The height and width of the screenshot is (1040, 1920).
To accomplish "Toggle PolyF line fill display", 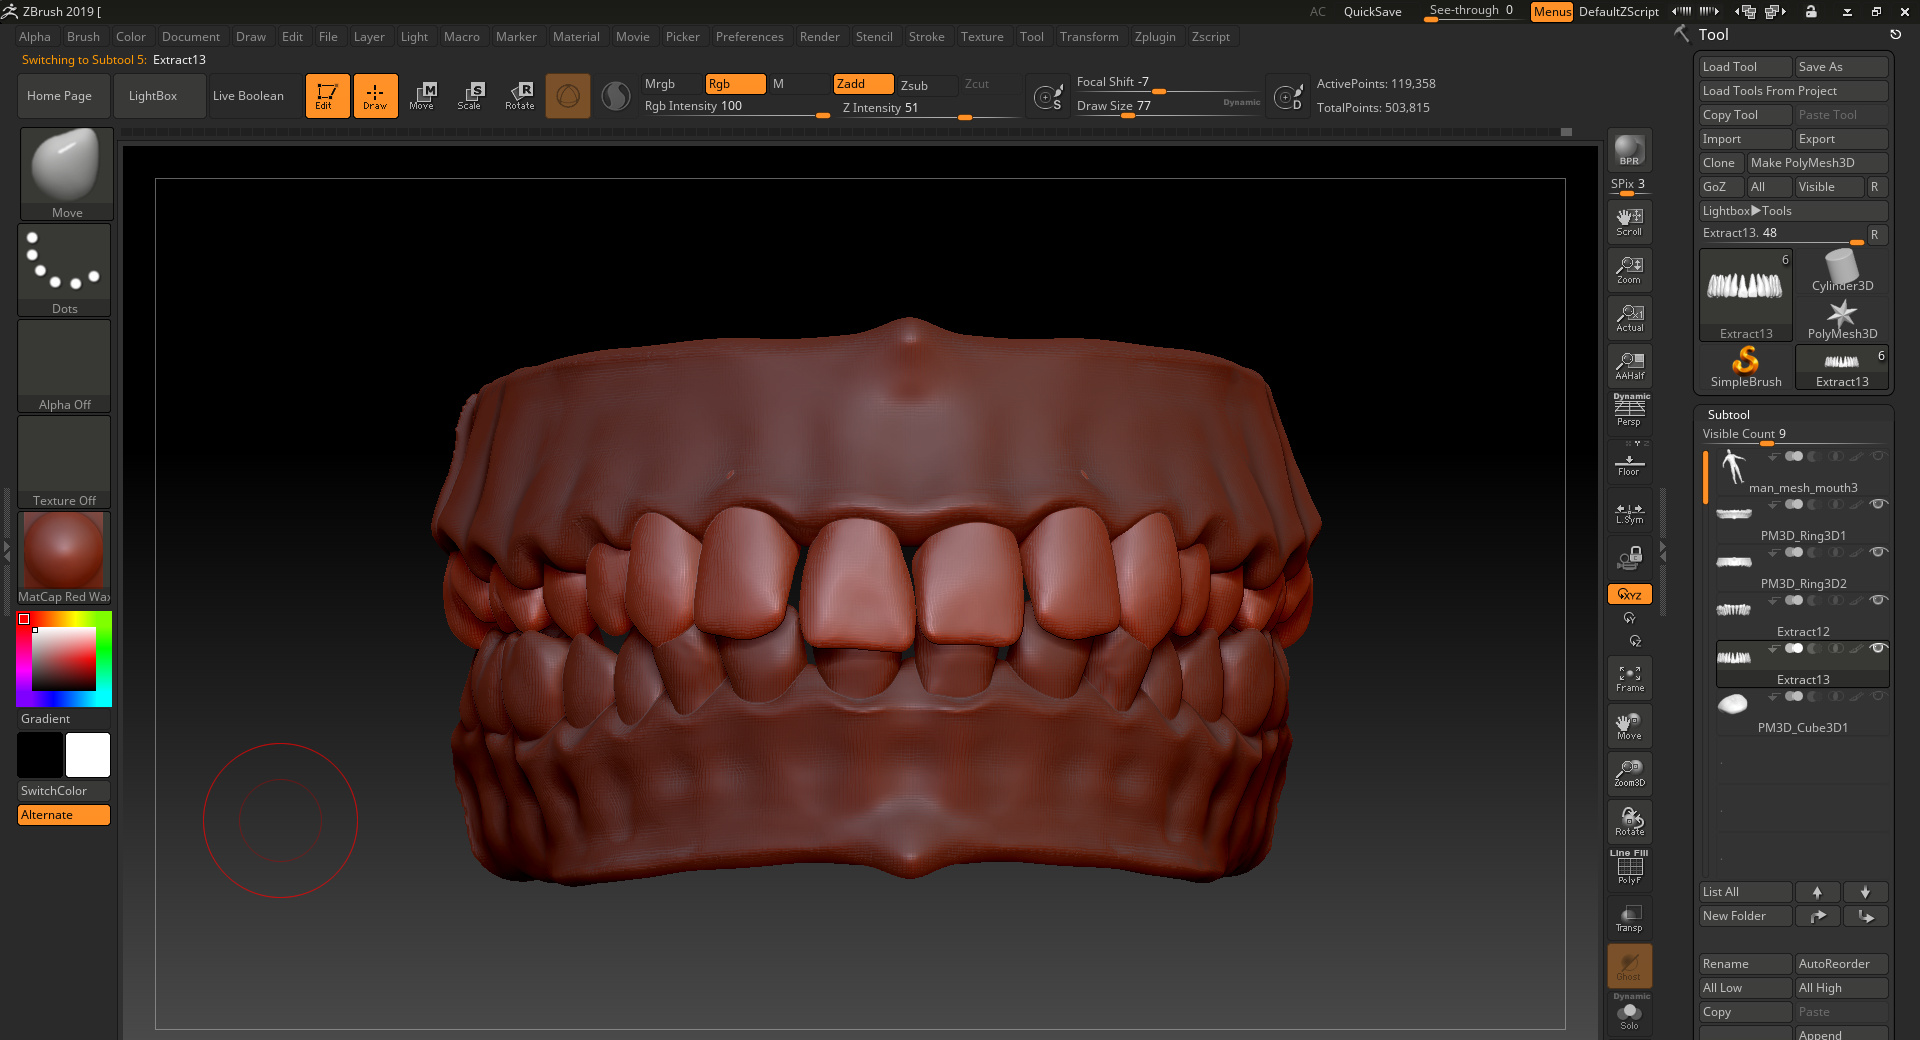I will tap(1629, 868).
